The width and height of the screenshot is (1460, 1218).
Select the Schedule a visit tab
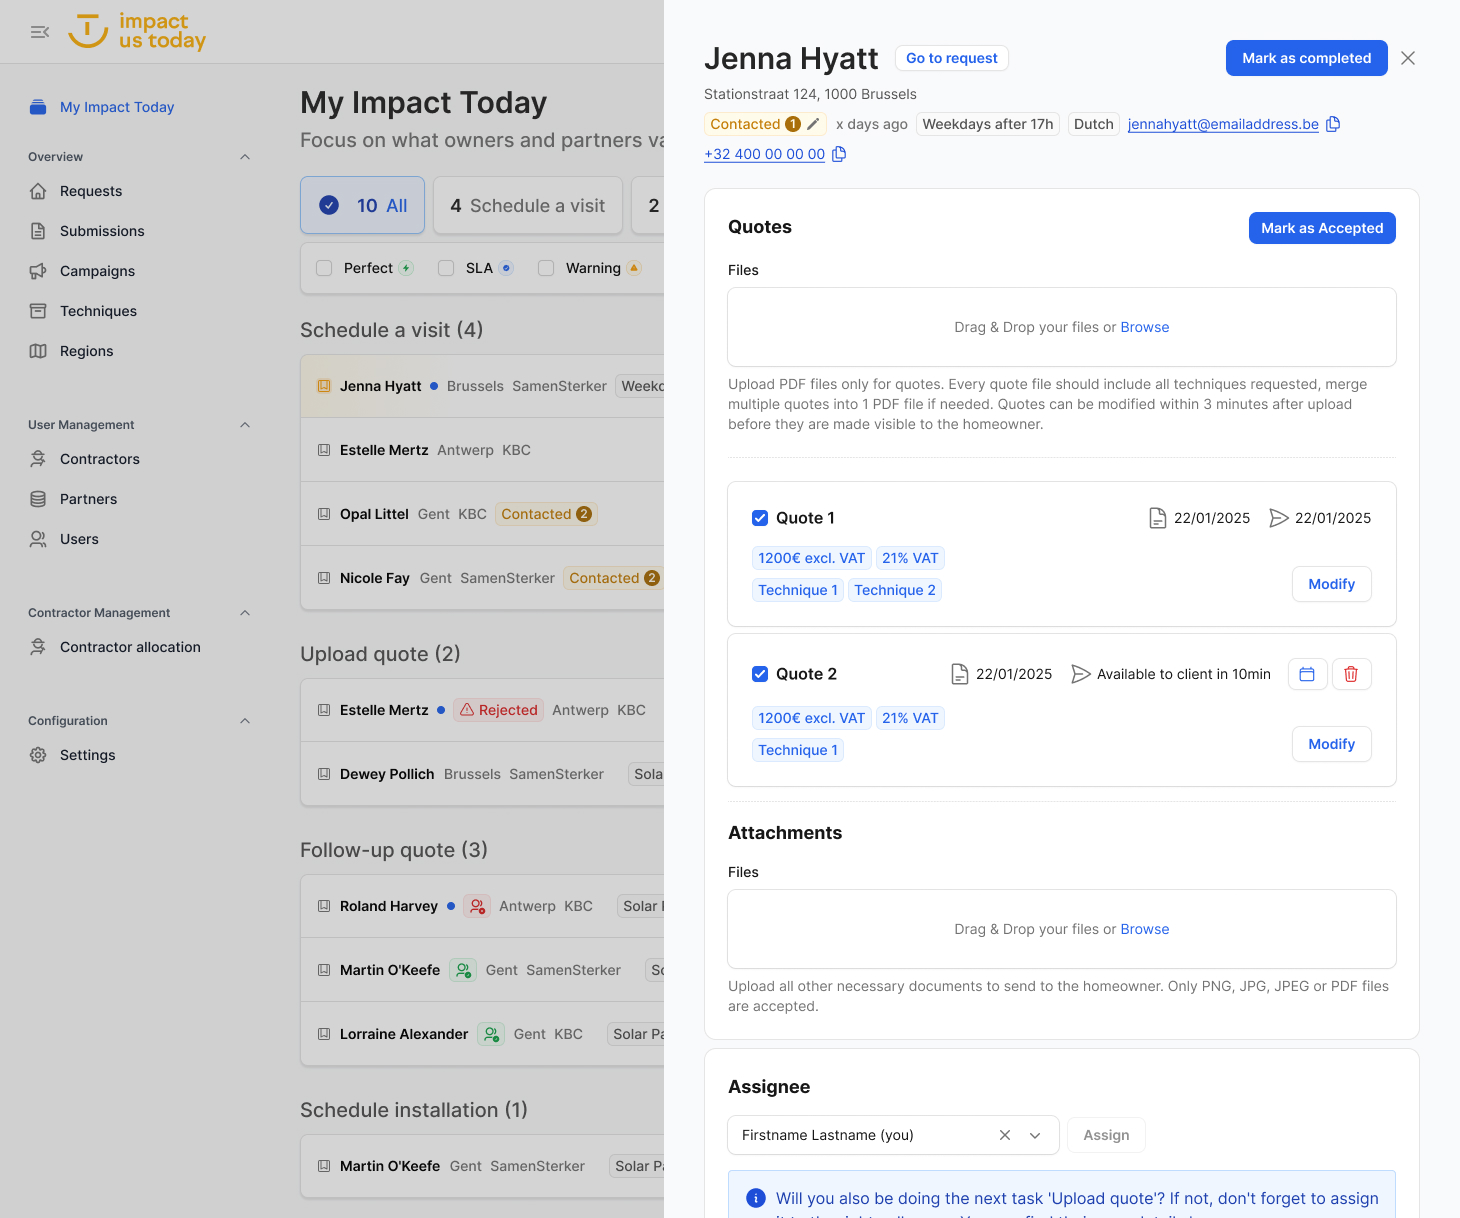[x=528, y=206]
